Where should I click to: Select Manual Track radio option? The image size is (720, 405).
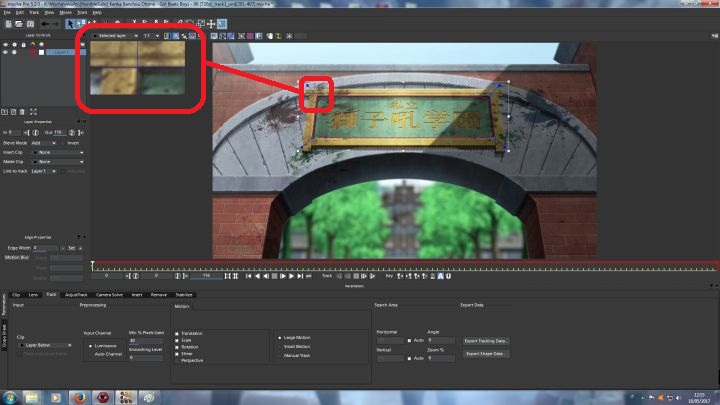click(280, 355)
